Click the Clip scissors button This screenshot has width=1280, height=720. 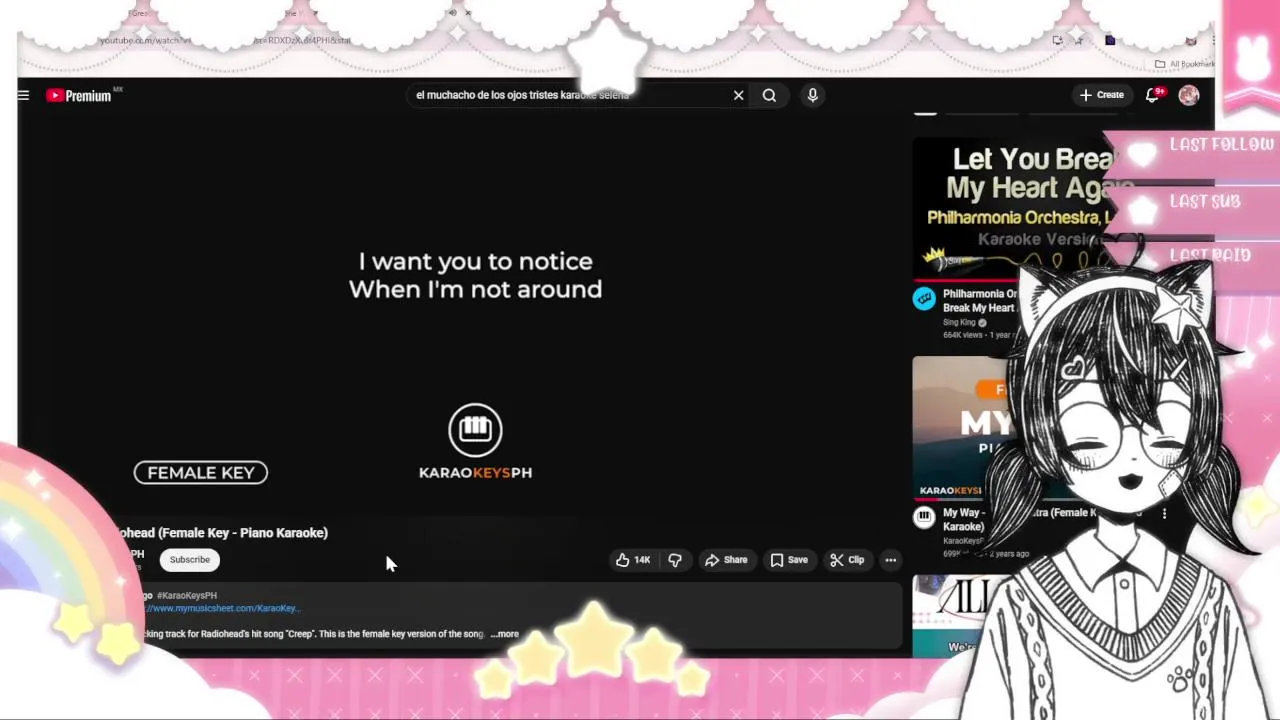click(847, 560)
